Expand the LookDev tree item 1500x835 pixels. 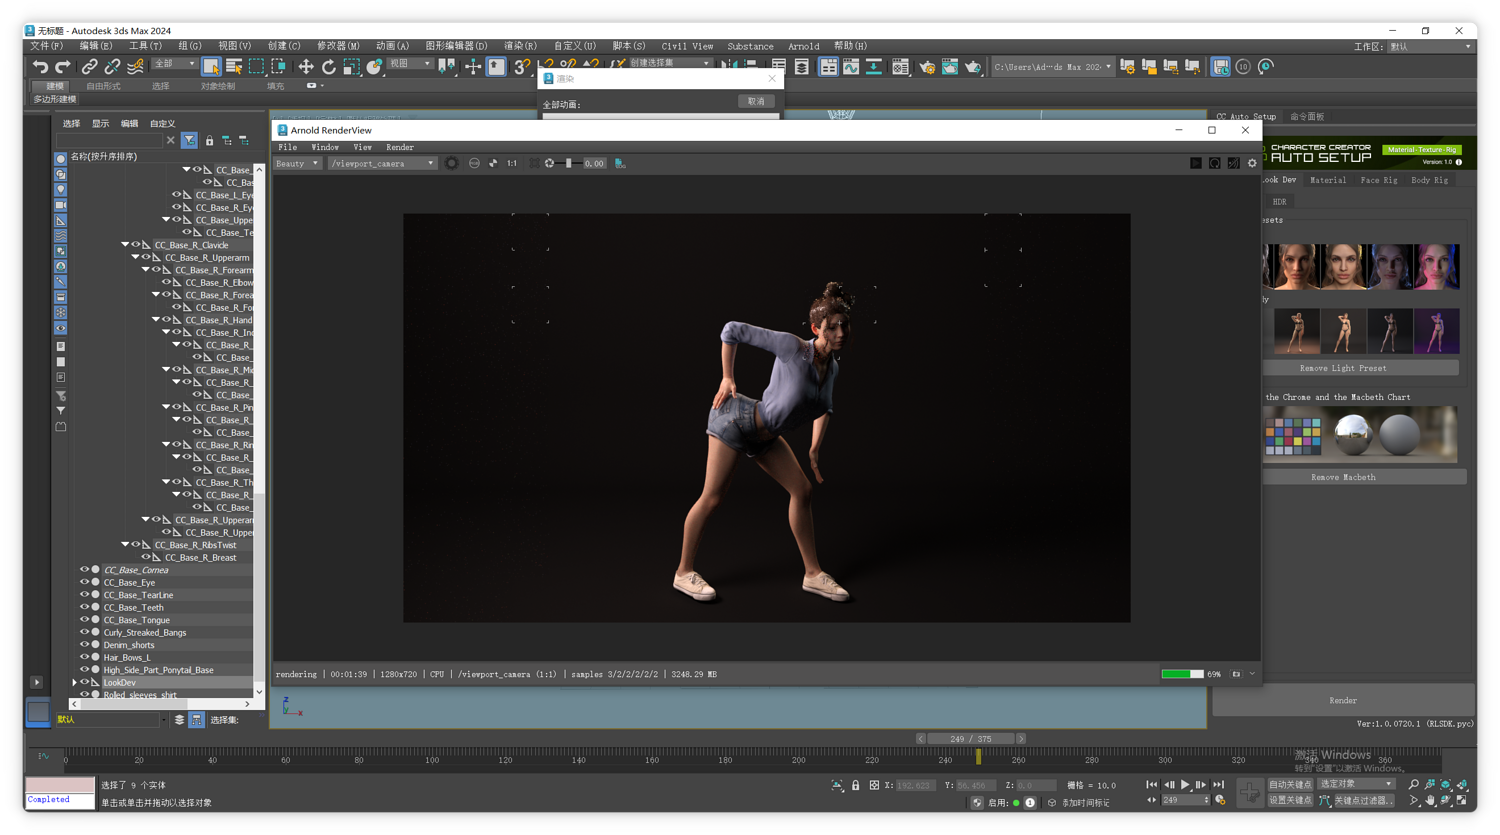[74, 682]
